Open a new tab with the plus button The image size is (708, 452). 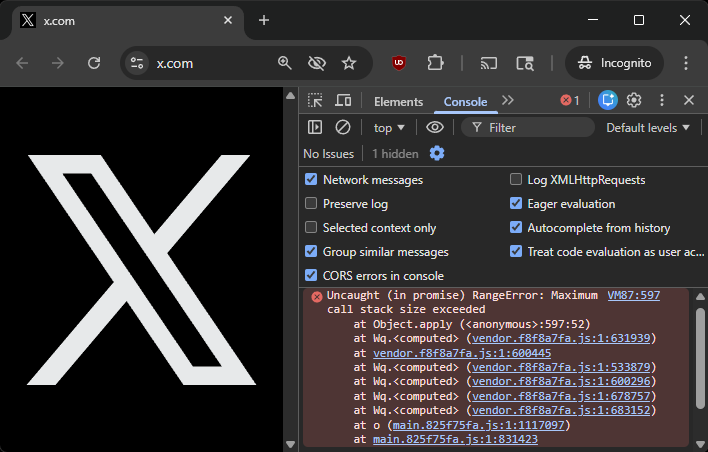[264, 20]
